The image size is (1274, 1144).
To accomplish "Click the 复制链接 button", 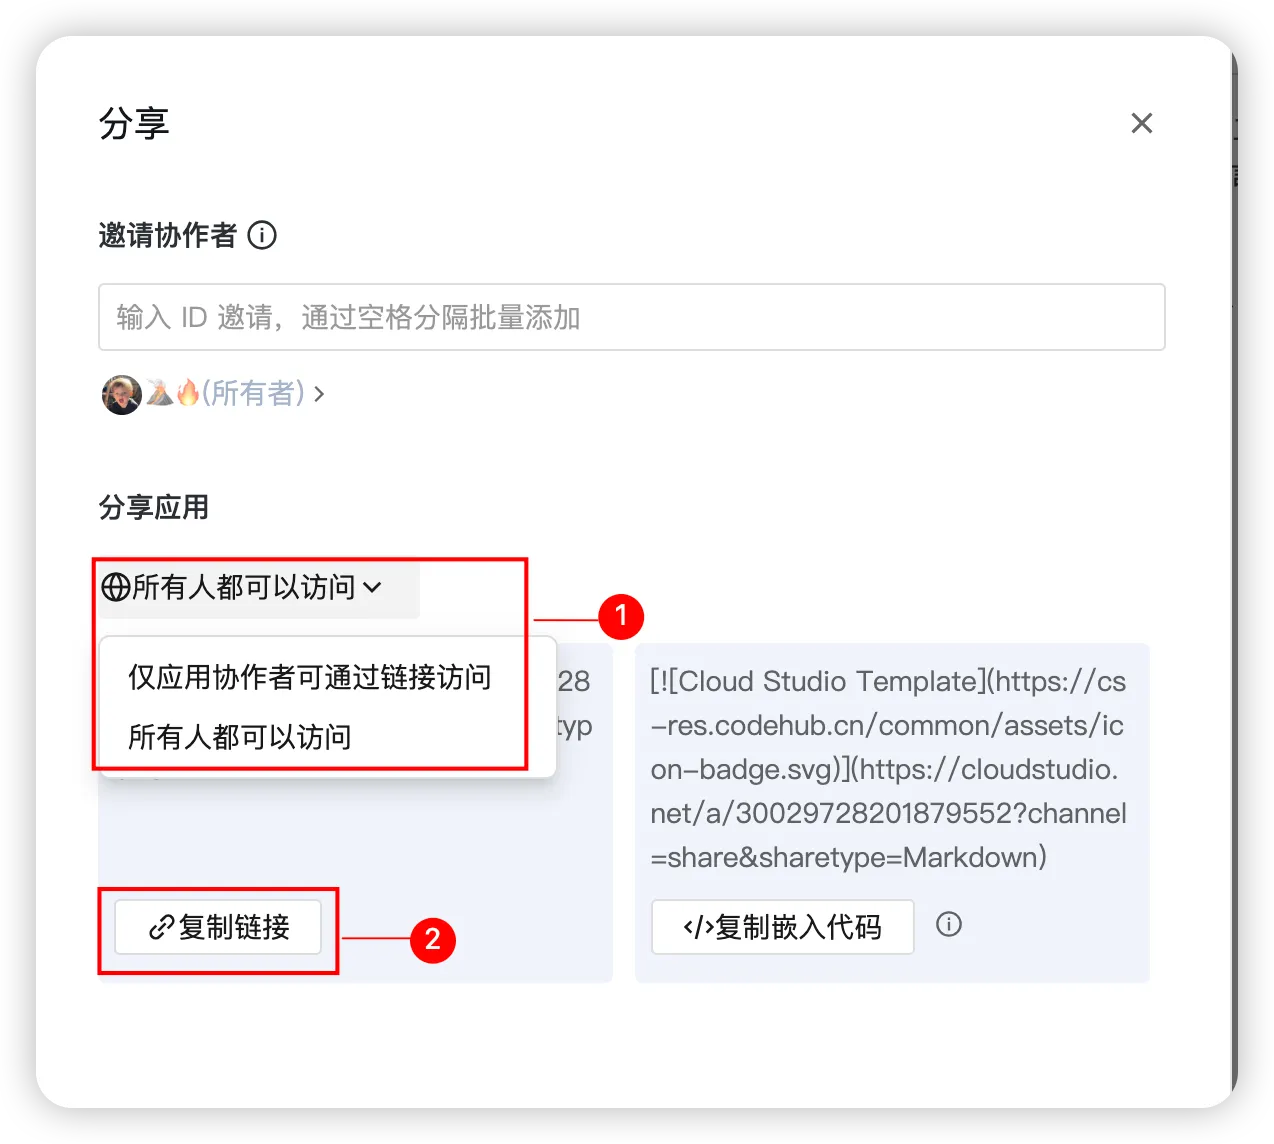I will (x=218, y=927).
